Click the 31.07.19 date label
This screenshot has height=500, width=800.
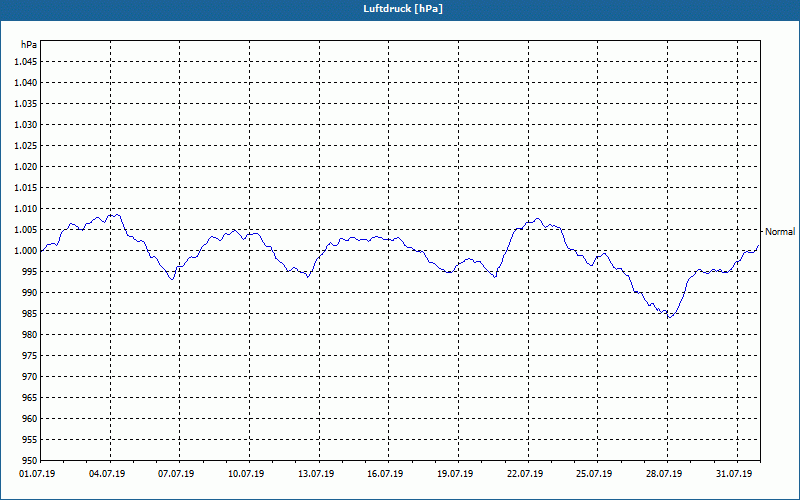[x=734, y=474]
